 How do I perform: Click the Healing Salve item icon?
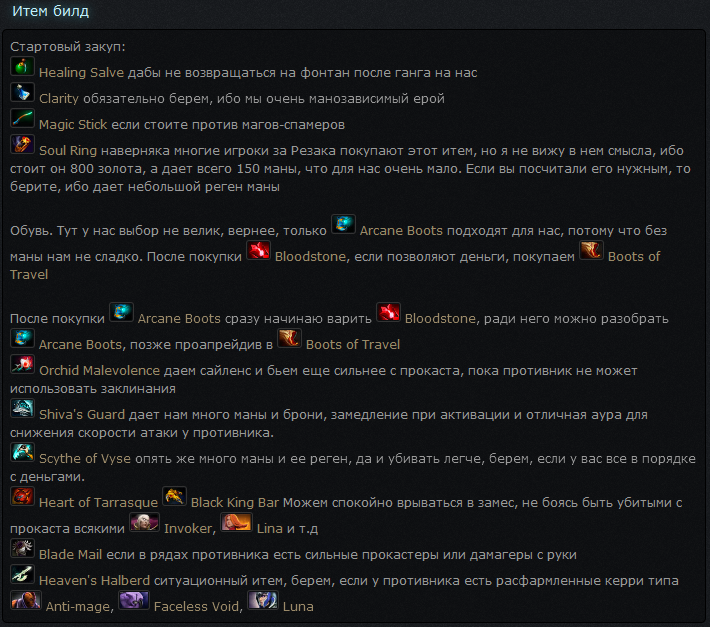[22, 67]
